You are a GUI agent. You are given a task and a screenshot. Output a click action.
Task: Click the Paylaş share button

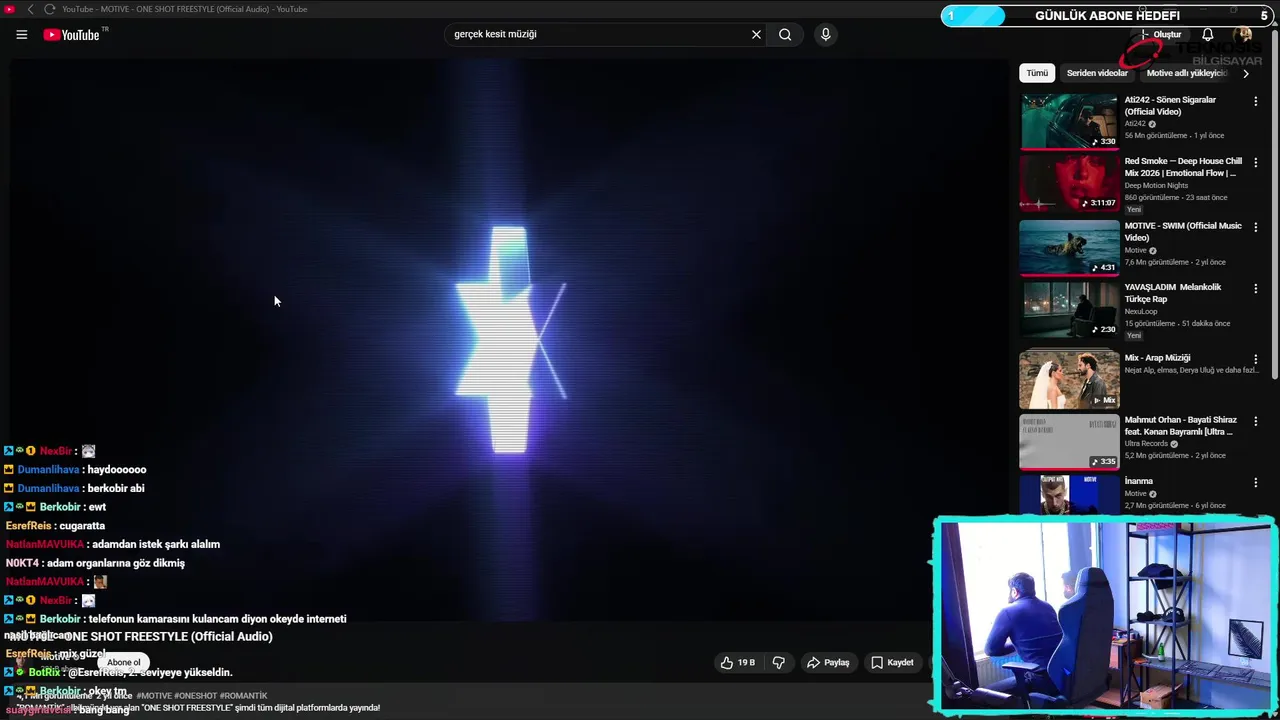coord(828,662)
